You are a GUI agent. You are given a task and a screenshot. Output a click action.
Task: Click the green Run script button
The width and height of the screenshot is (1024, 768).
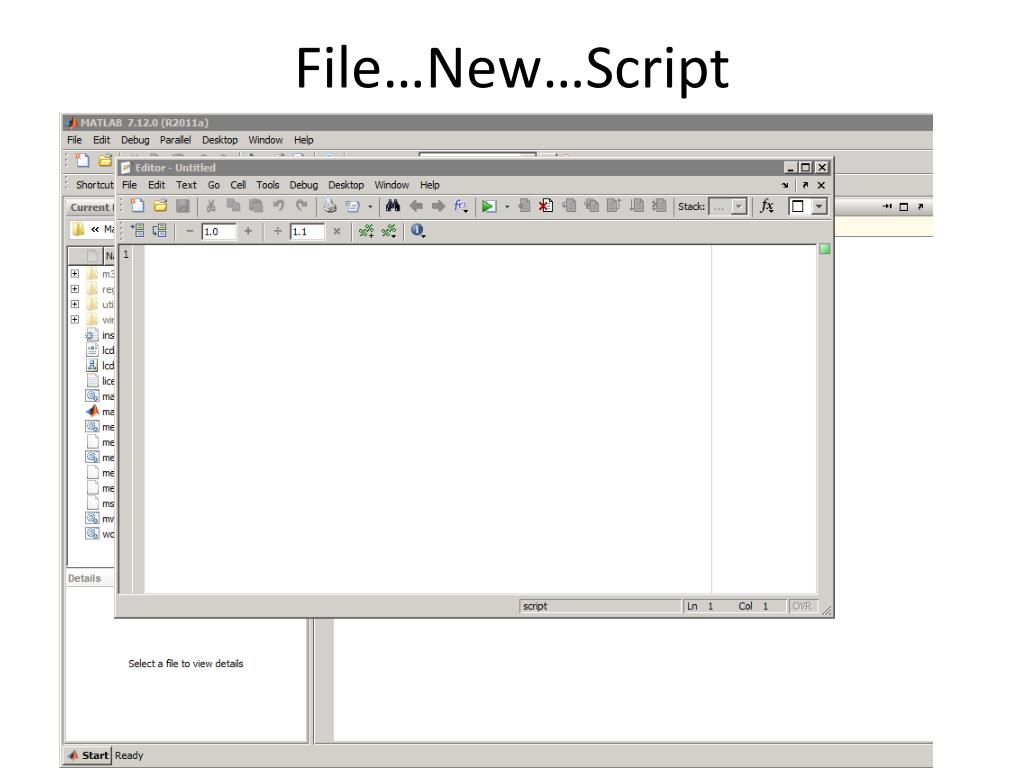click(488, 206)
